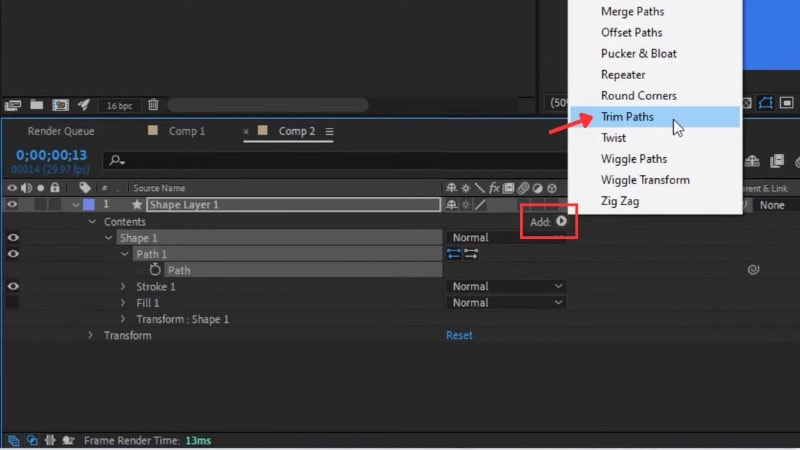
Task: Show the hidden Fill 1 visibility box
Action: pyautogui.click(x=12, y=303)
